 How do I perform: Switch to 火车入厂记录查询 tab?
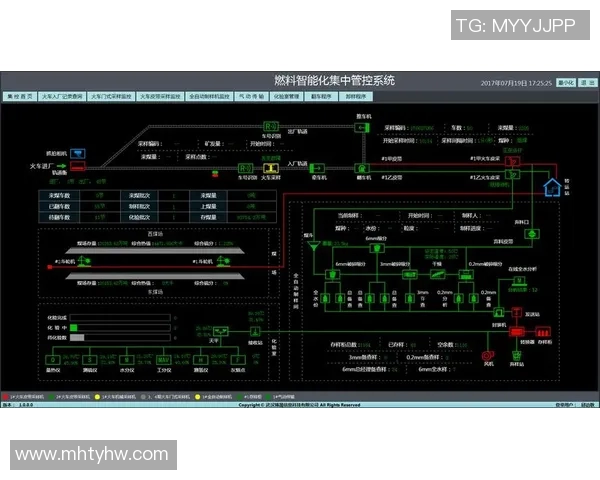pyautogui.click(x=62, y=97)
